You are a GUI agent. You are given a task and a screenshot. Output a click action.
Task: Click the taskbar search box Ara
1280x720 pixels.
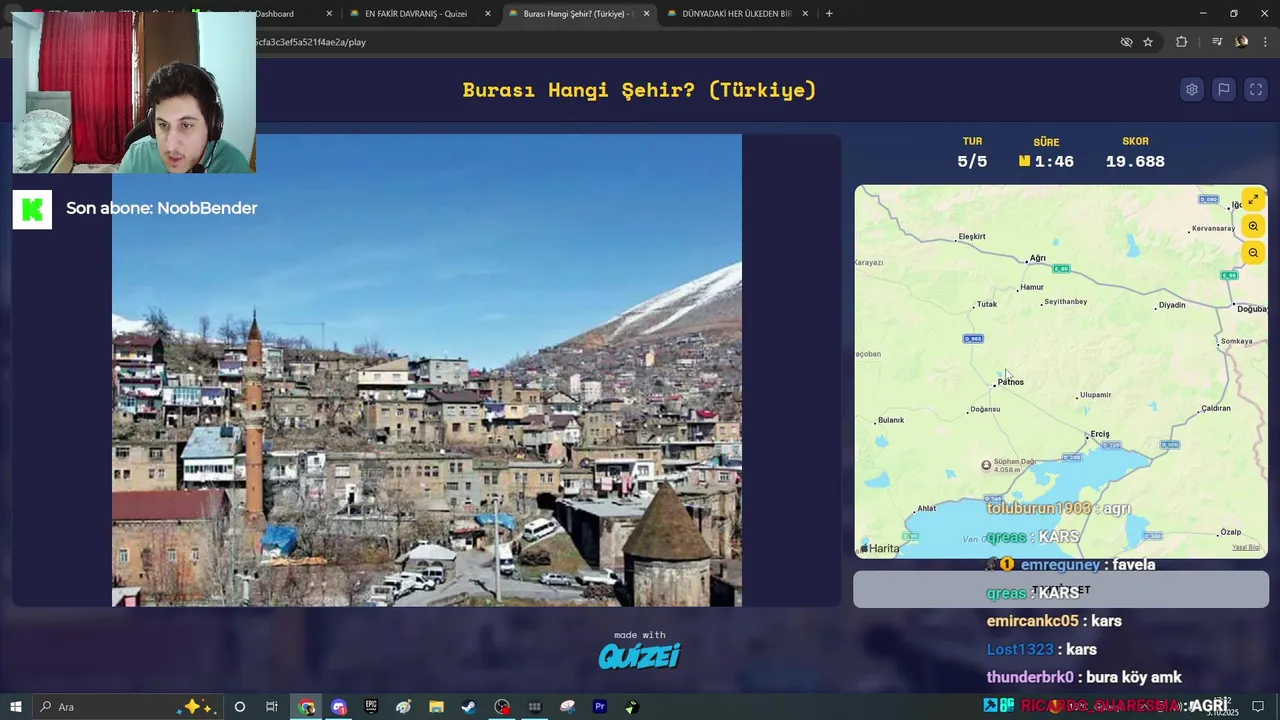click(x=127, y=707)
